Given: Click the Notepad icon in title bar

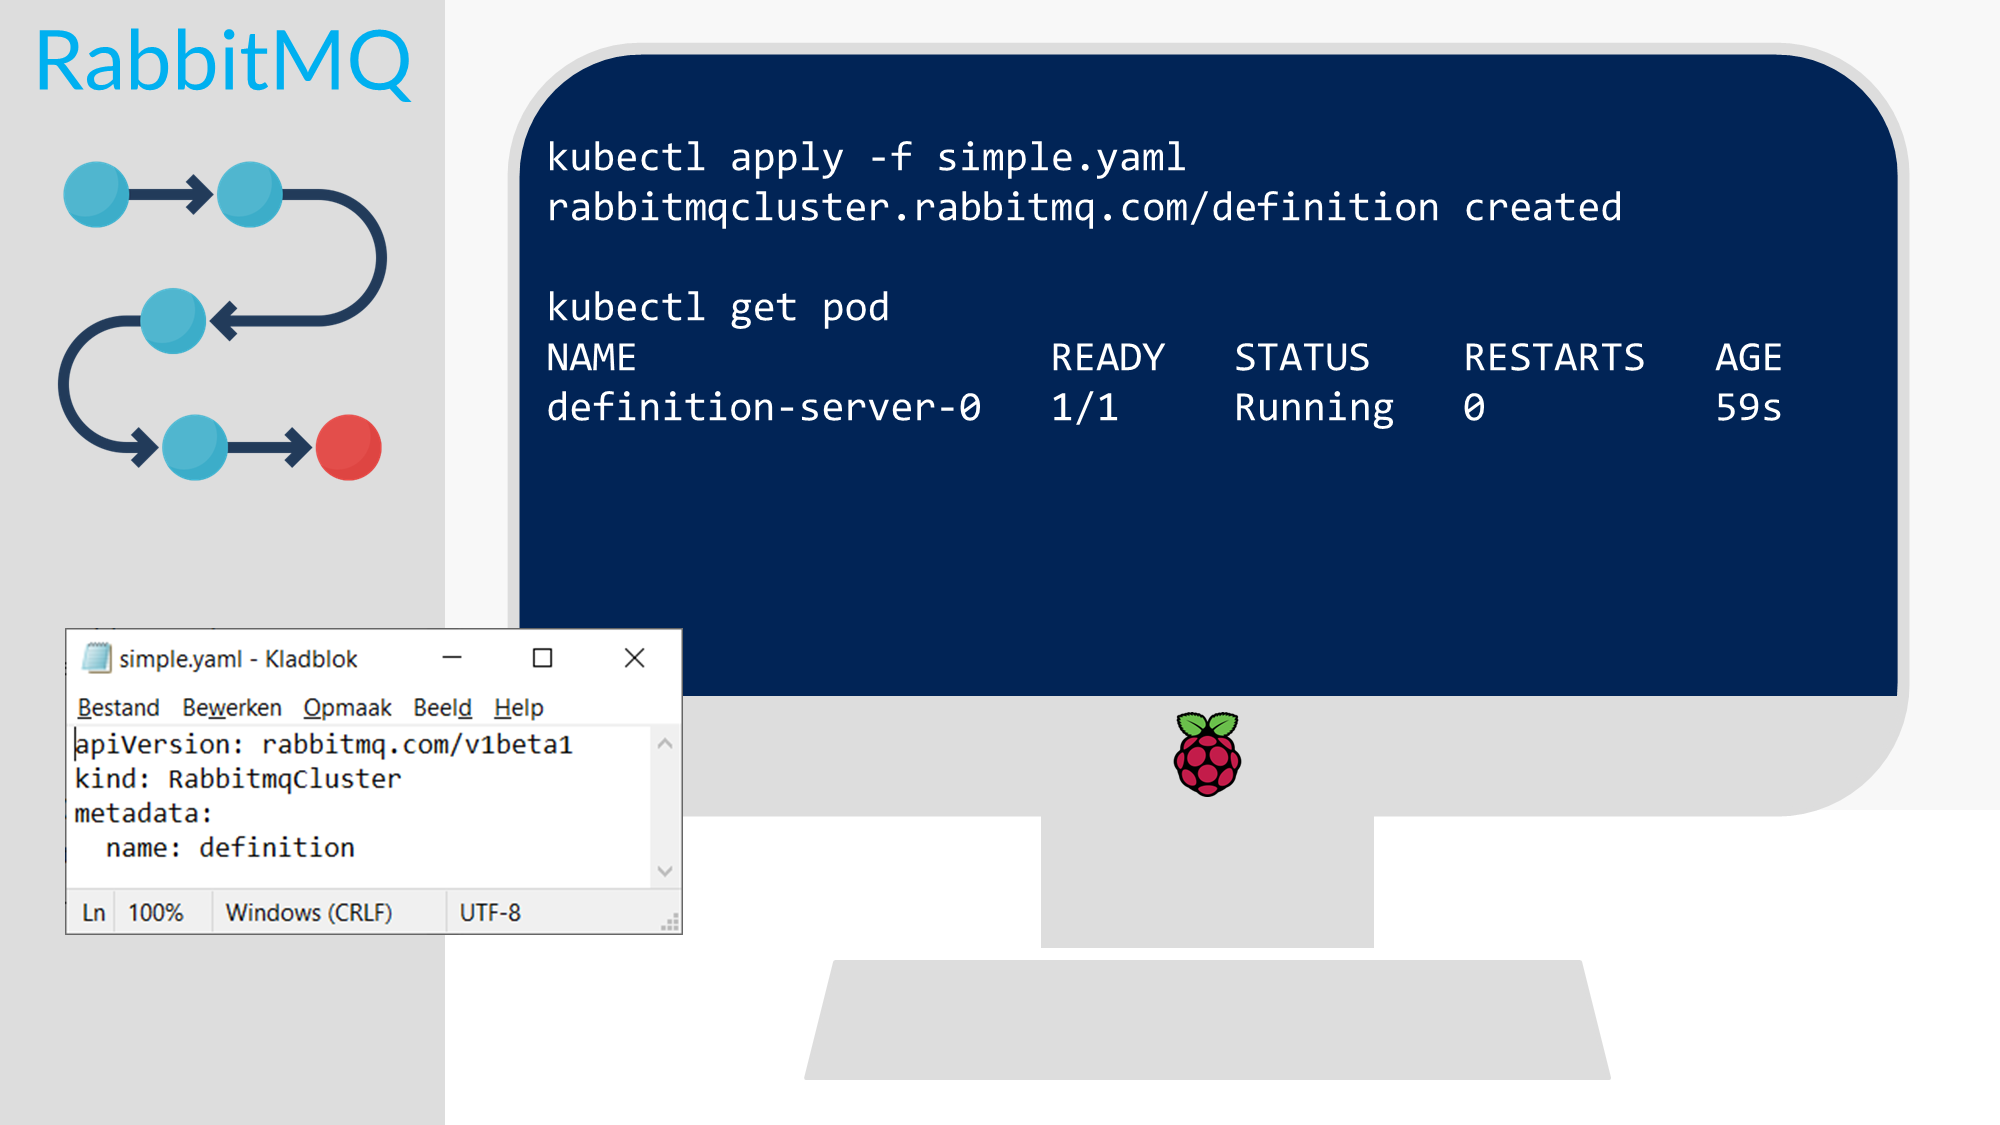Looking at the screenshot, I should [x=97, y=658].
